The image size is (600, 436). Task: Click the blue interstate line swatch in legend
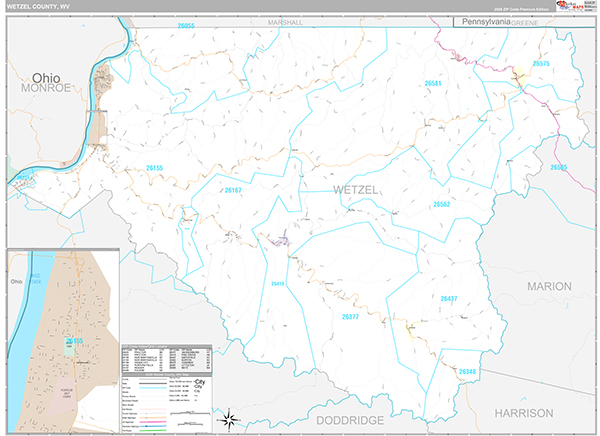[153, 426]
